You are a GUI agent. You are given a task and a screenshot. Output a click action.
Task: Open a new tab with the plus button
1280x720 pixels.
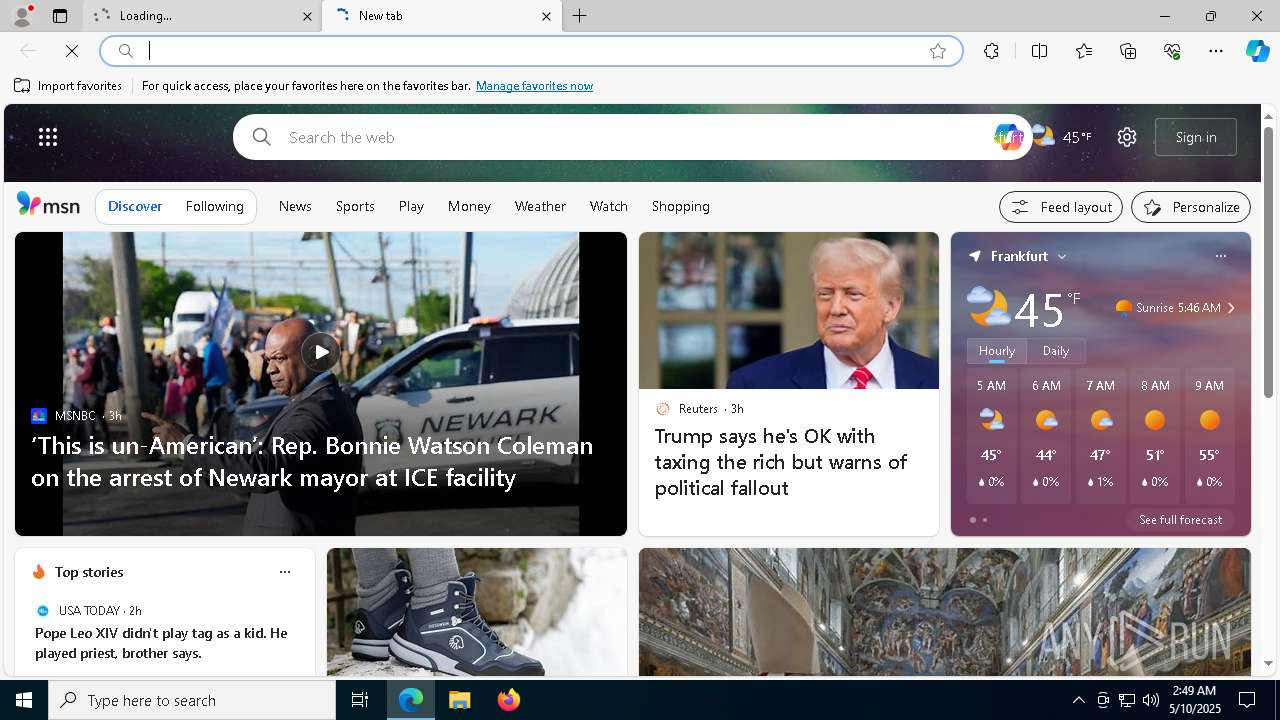coord(580,16)
